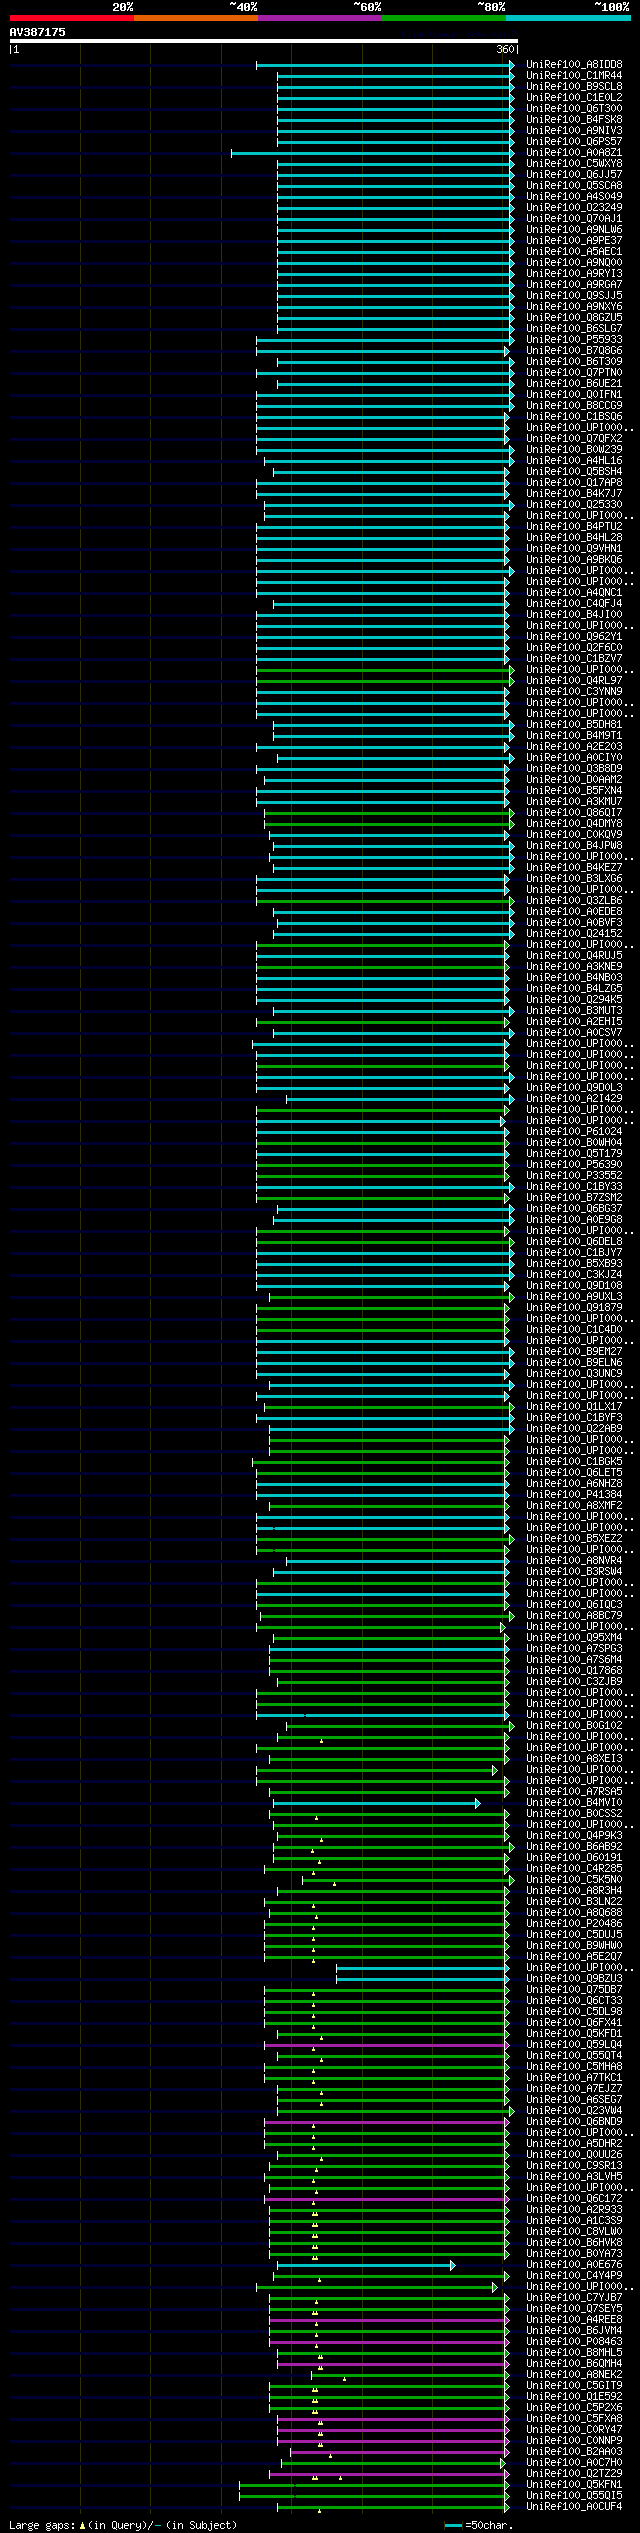This screenshot has height=2533, width=640.
Task: Select hit UniRef100_Q91879
Action: pyautogui.click(x=574, y=1308)
